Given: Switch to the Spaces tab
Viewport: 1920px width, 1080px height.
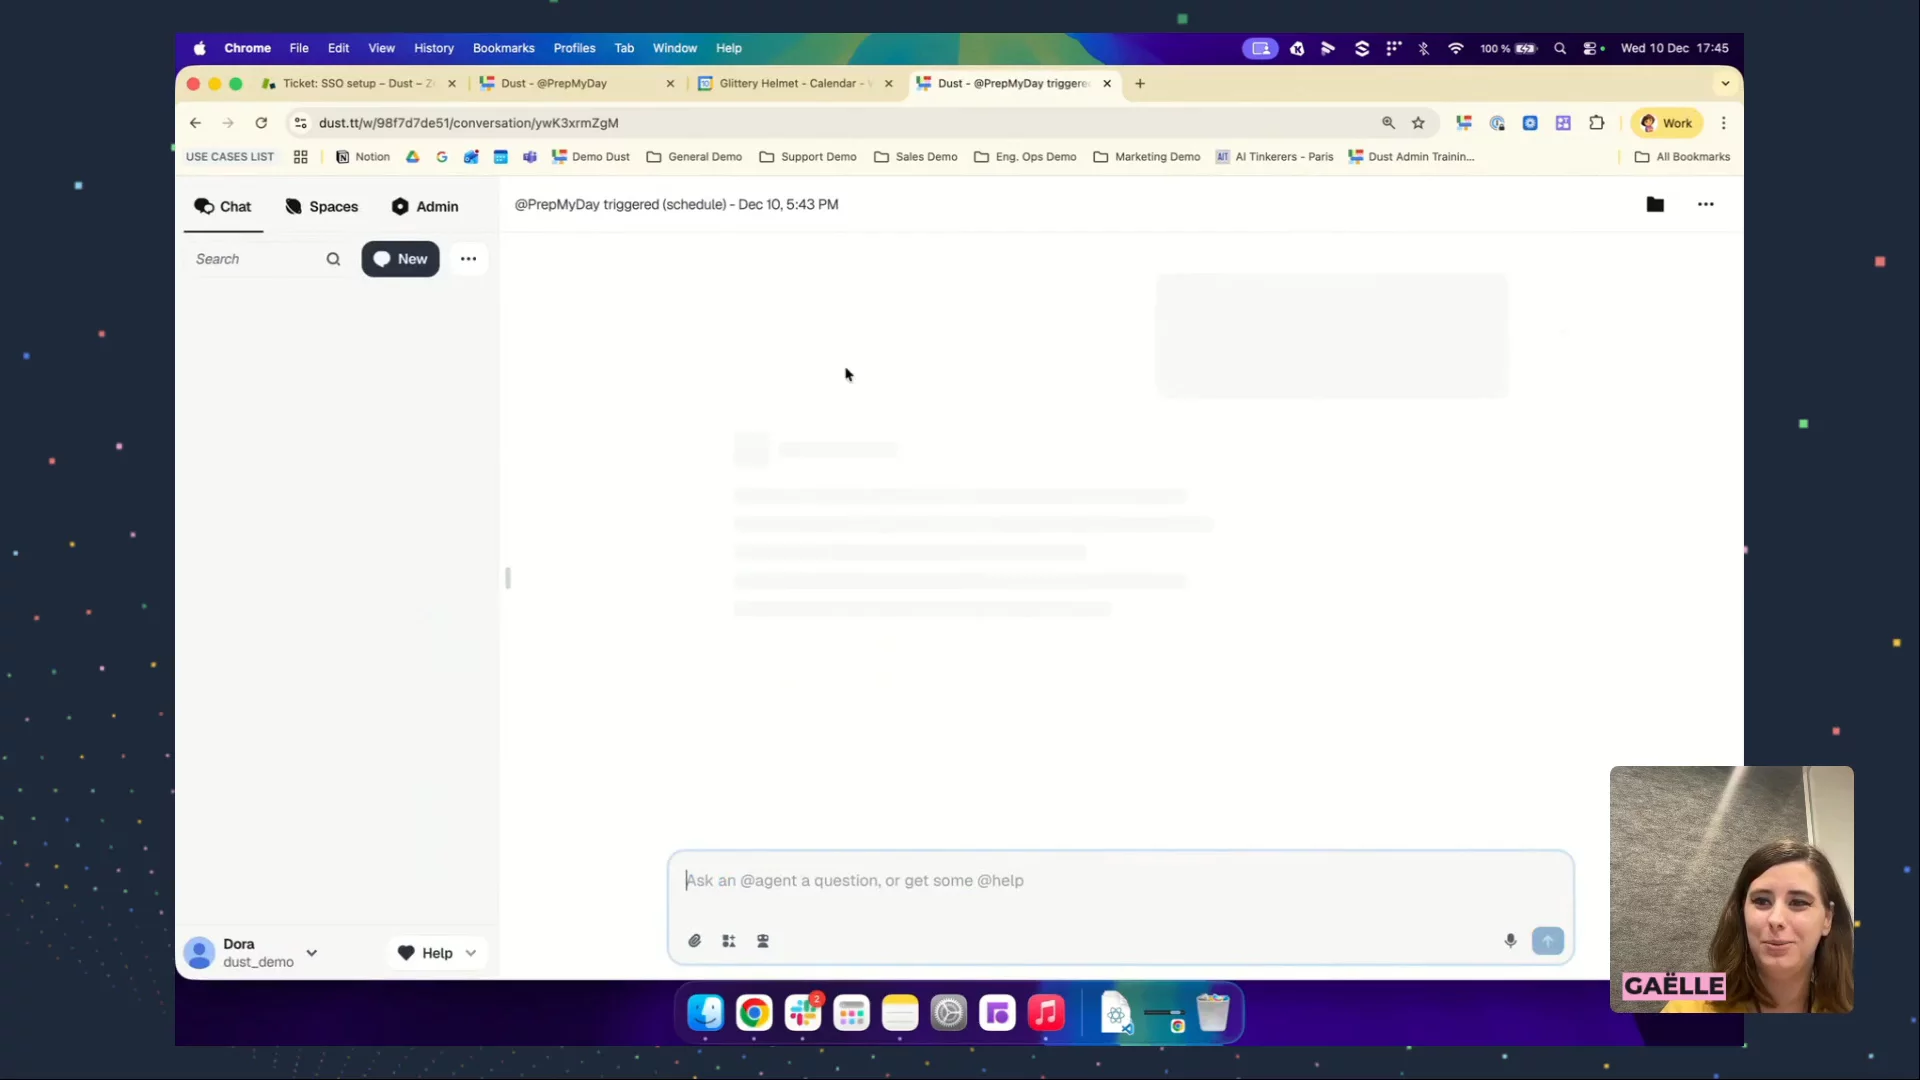Looking at the screenshot, I should pyautogui.click(x=321, y=206).
